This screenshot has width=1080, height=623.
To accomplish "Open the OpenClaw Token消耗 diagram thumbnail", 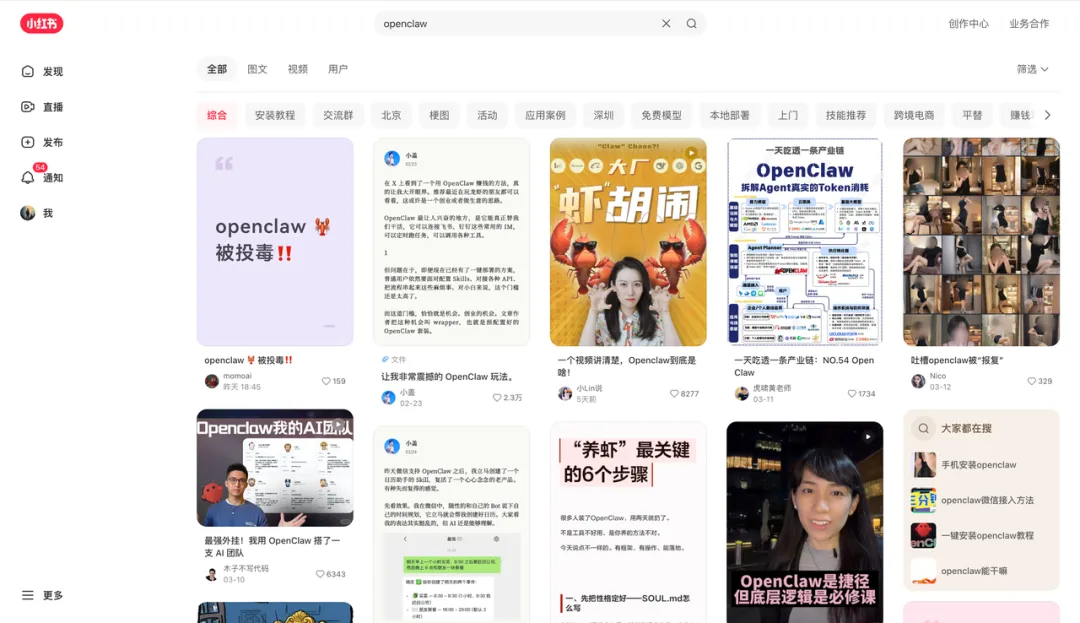I will pyautogui.click(x=804, y=242).
